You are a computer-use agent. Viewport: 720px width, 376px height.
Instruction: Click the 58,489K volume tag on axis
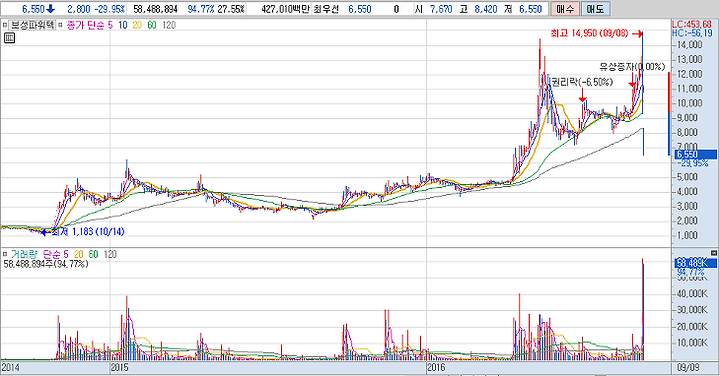tap(695, 264)
